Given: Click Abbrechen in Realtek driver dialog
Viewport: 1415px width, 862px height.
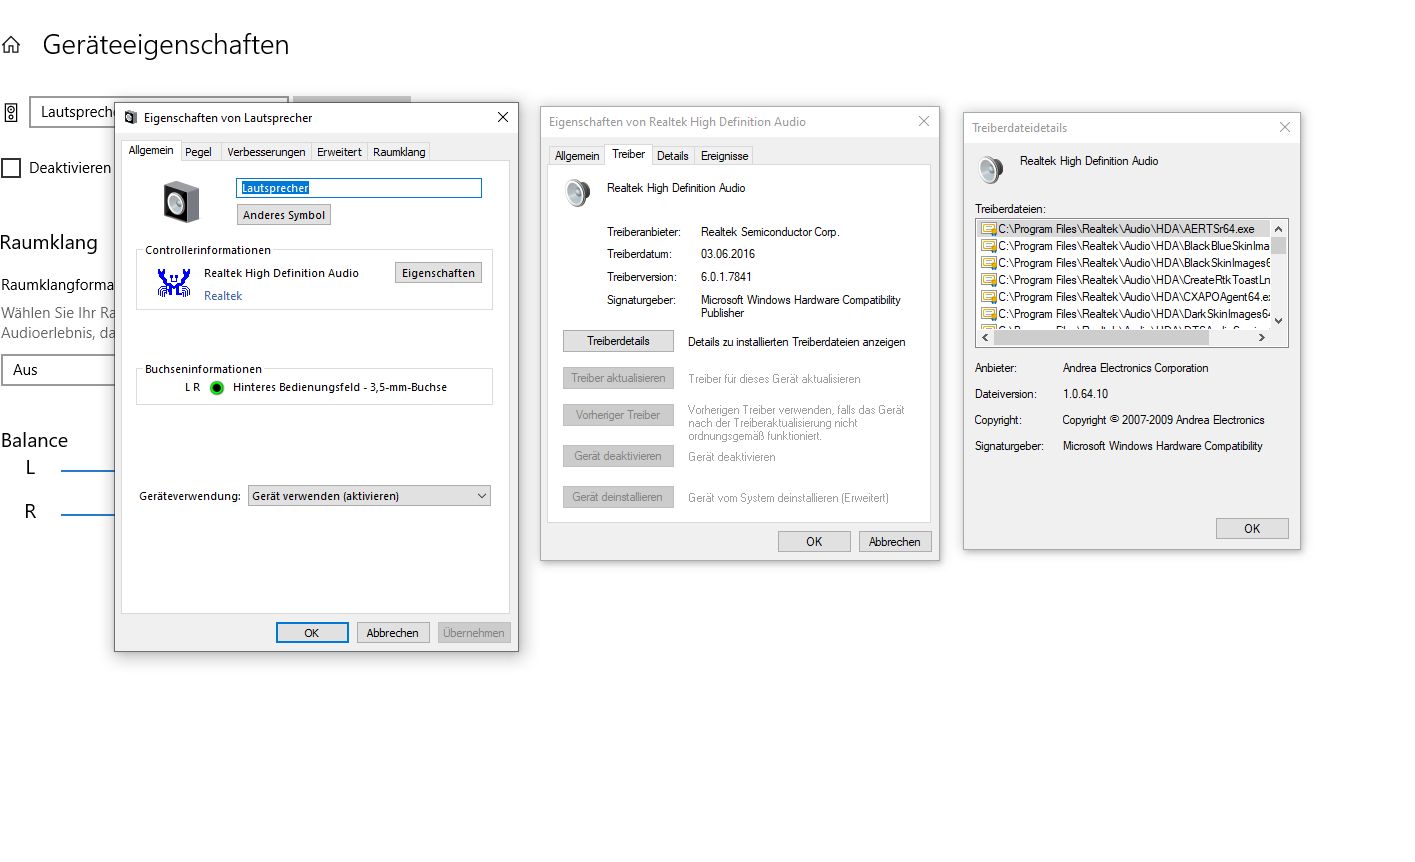Looking at the screenshot, I should click(895, 542).
